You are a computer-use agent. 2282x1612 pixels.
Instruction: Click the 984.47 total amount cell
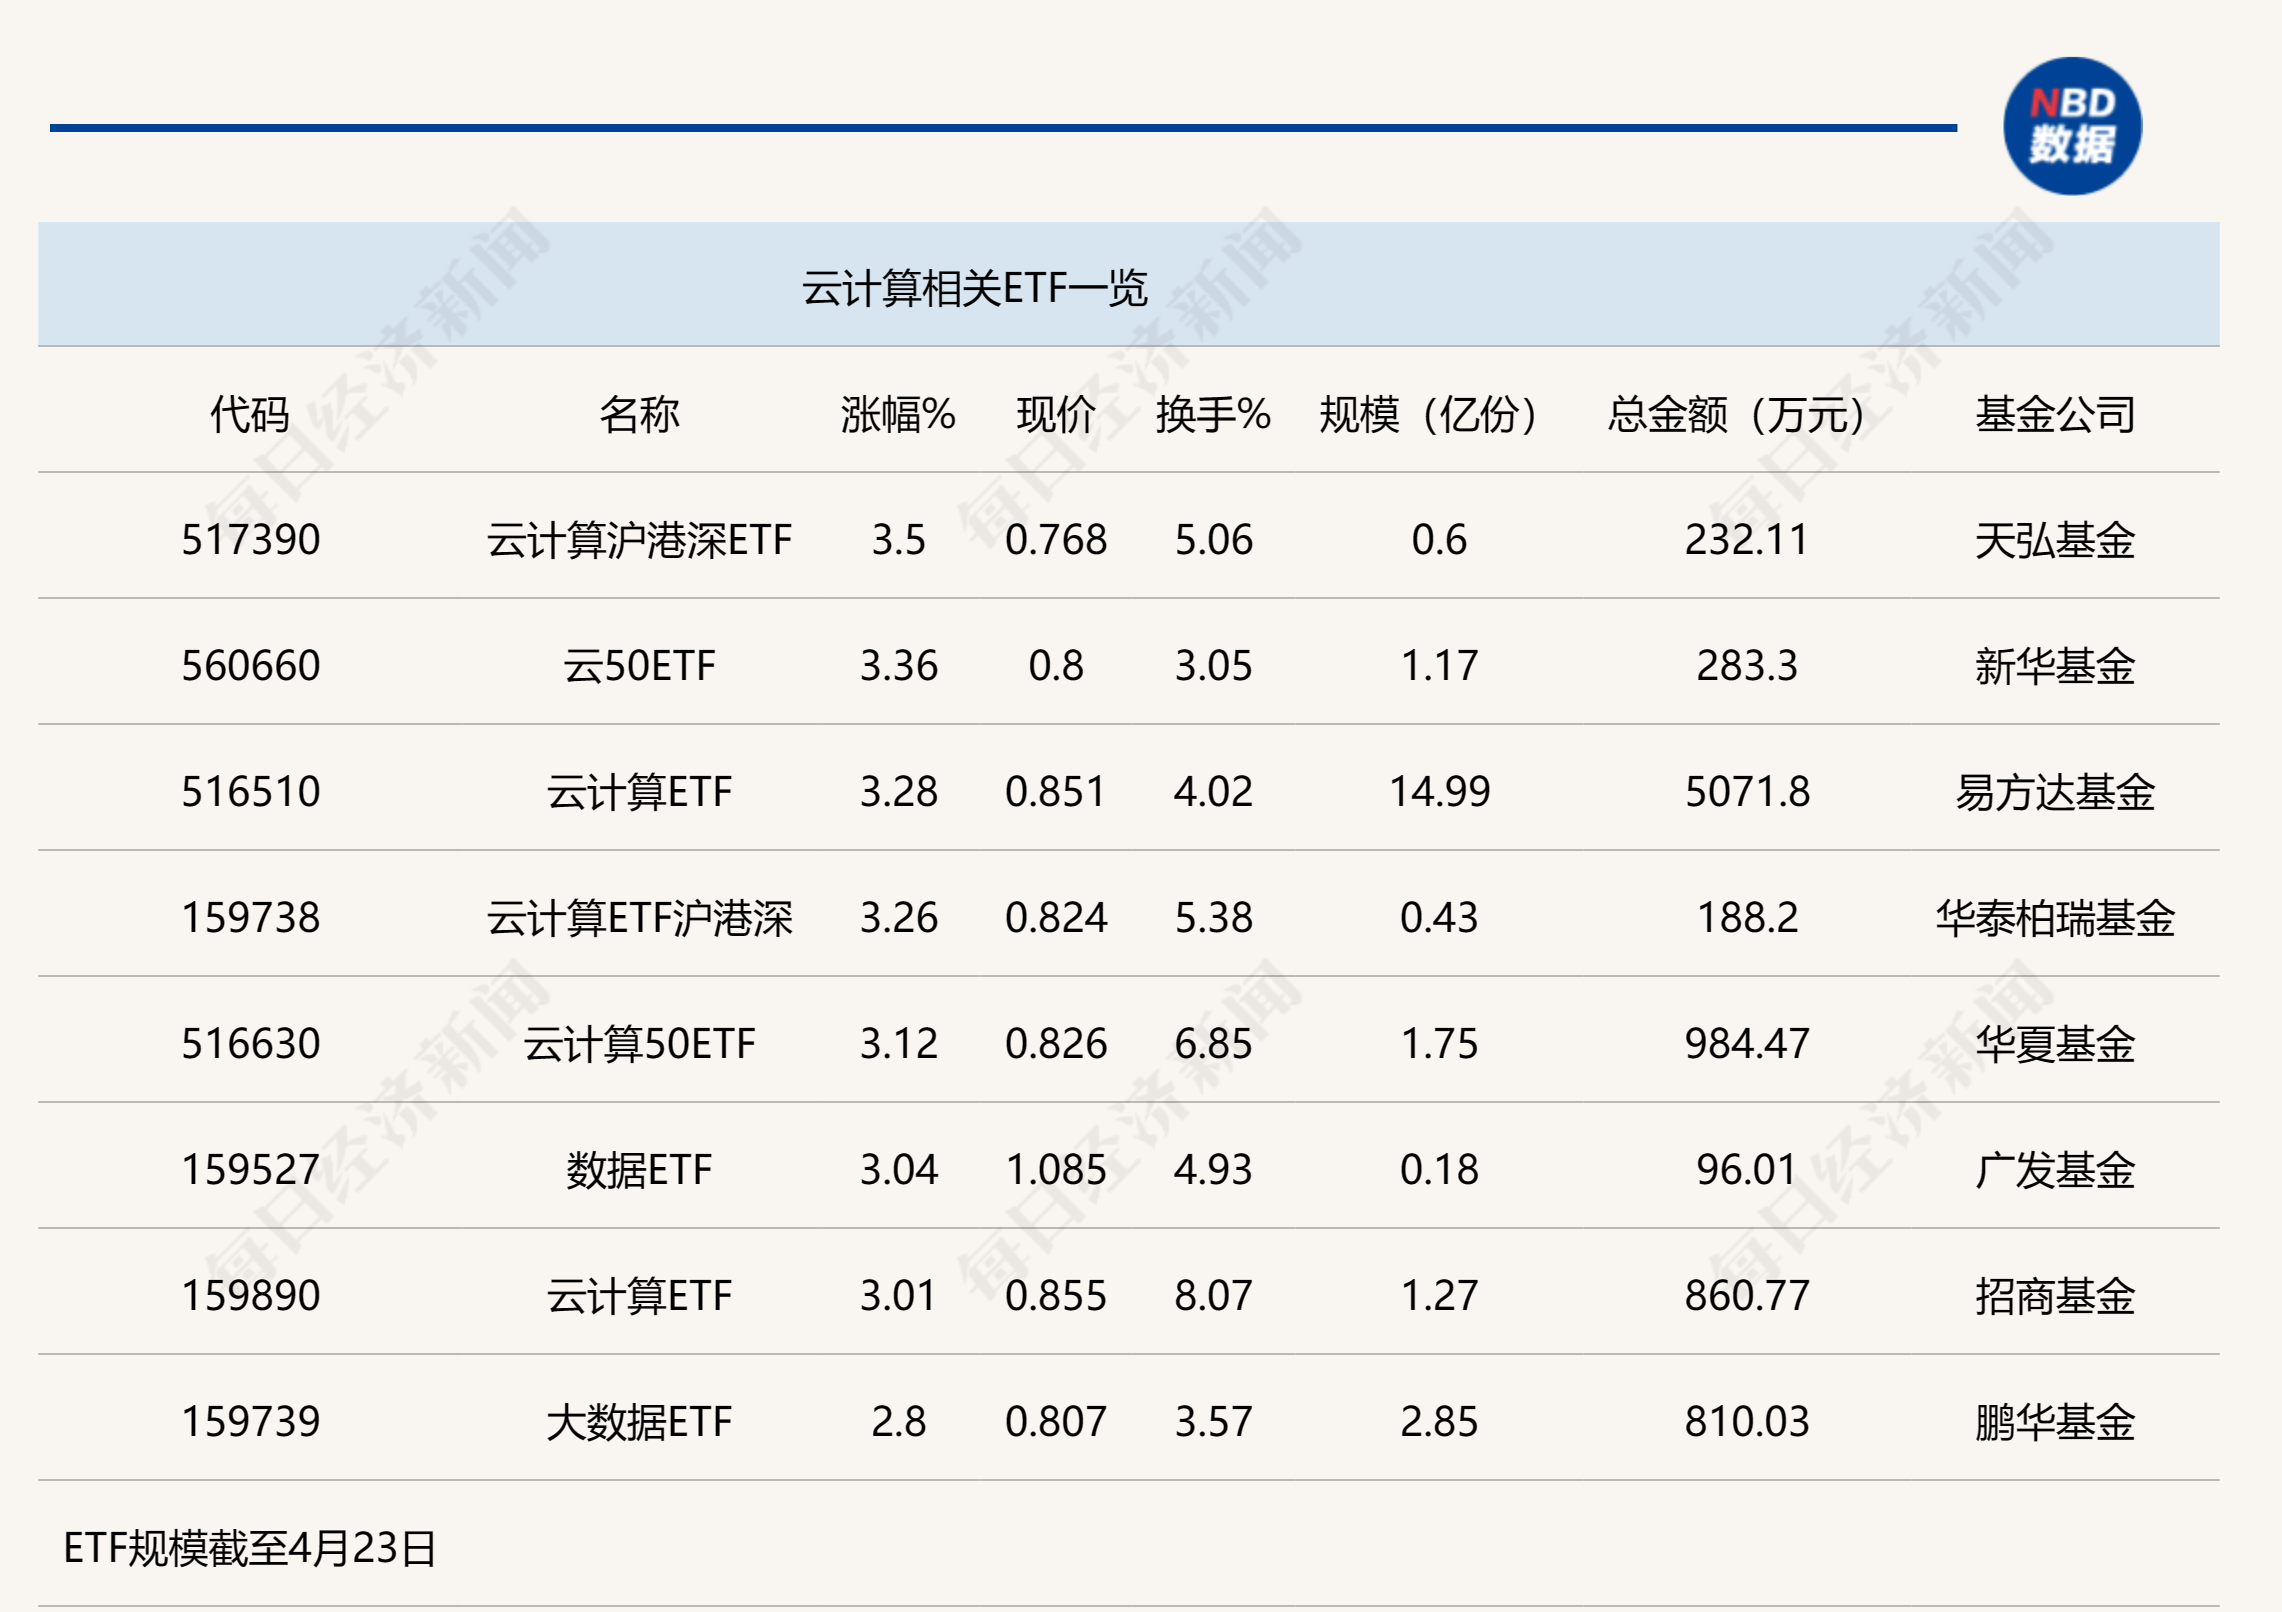click(x=1747, y=1044)
